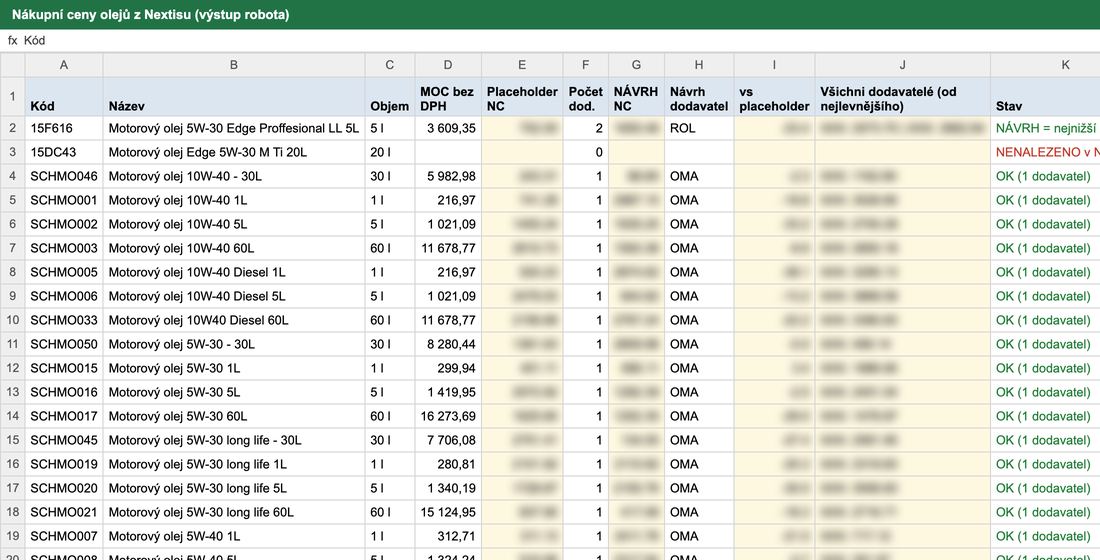Click Motorový olej 5W-30 - 30L cell

click(234, 344)
